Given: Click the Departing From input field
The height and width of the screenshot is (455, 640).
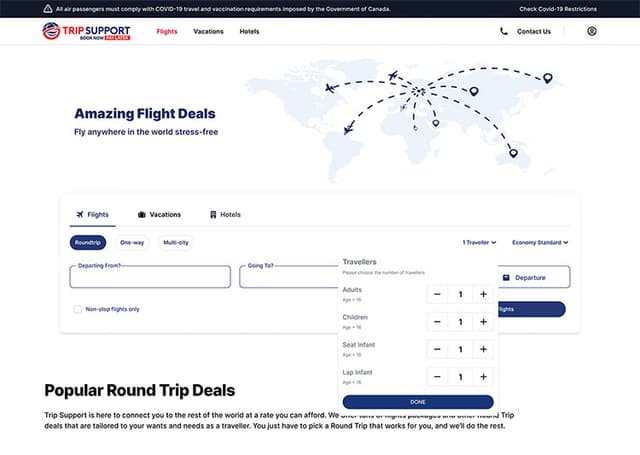Looking at the screenshot, I should pyautogui.click(x=150, y=277).
